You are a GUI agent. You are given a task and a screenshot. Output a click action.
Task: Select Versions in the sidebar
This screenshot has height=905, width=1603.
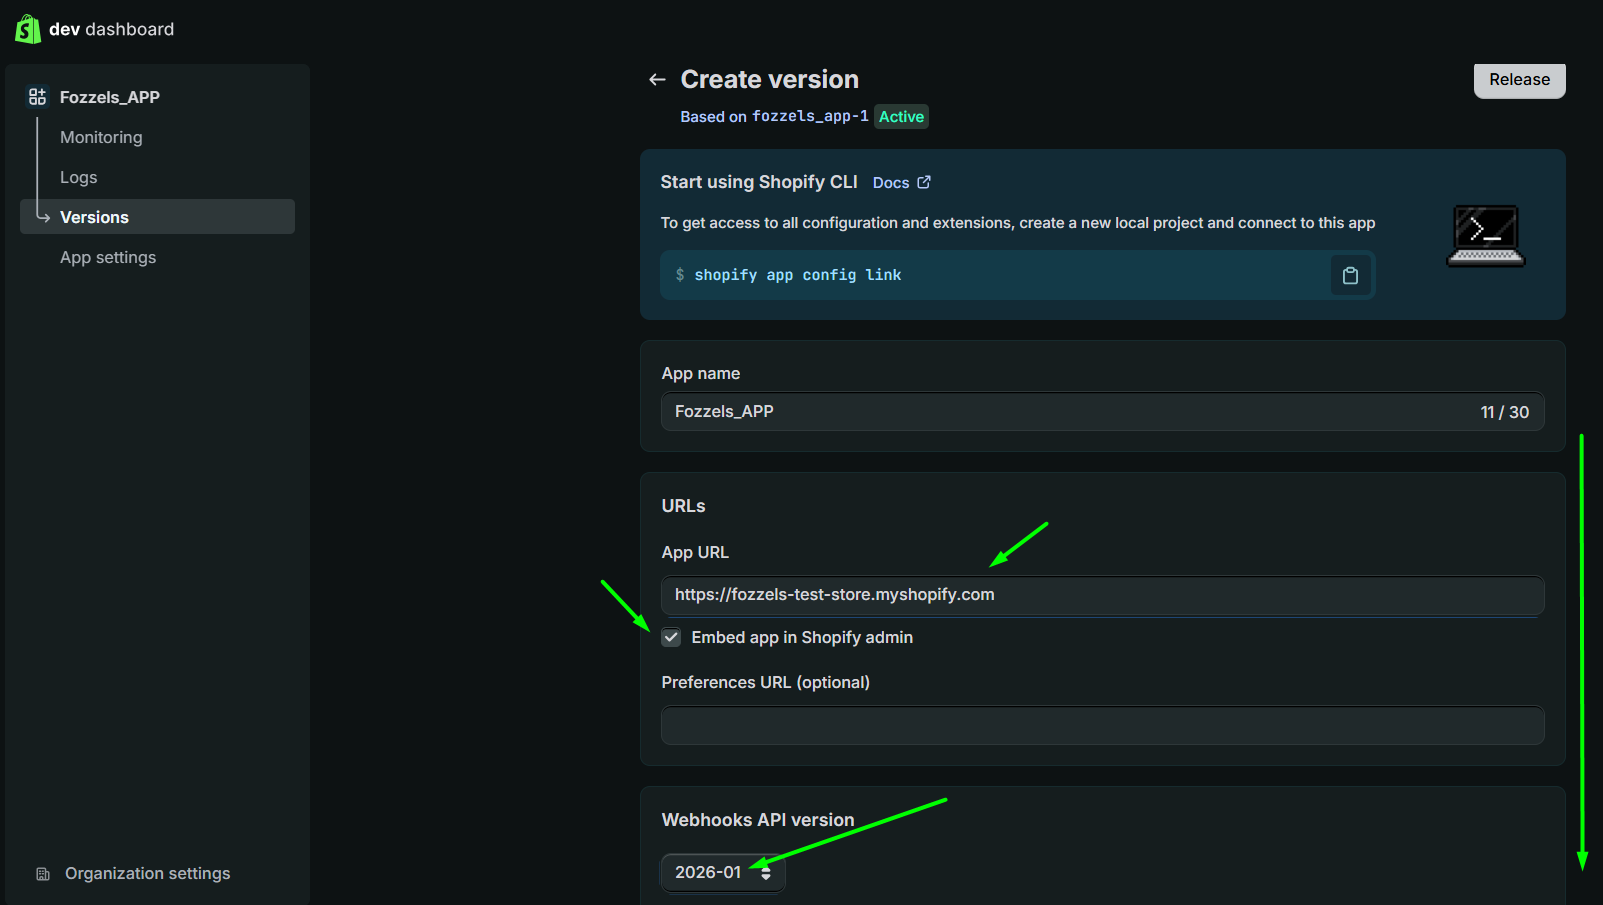click(x=157, y=217)
